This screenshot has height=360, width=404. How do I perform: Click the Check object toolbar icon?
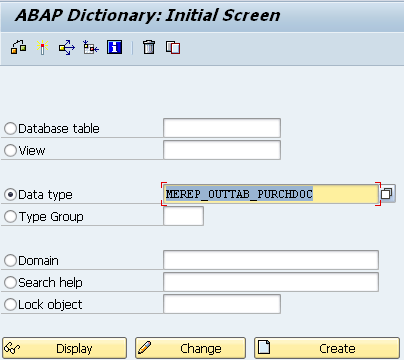18,47
